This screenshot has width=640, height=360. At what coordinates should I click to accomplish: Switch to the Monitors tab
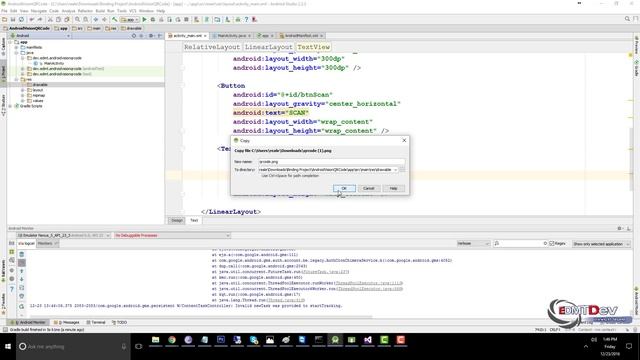coord(47,244)
